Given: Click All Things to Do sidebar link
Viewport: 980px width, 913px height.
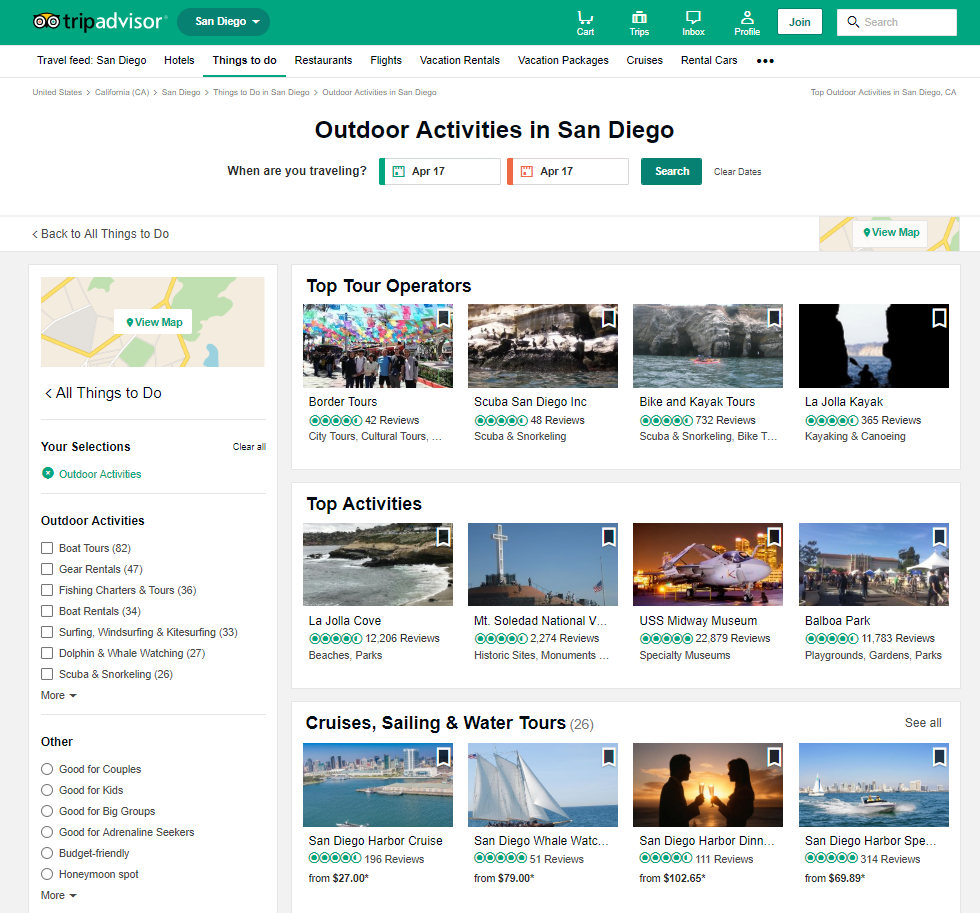Looking at the screenshot, I should [103, 392].
